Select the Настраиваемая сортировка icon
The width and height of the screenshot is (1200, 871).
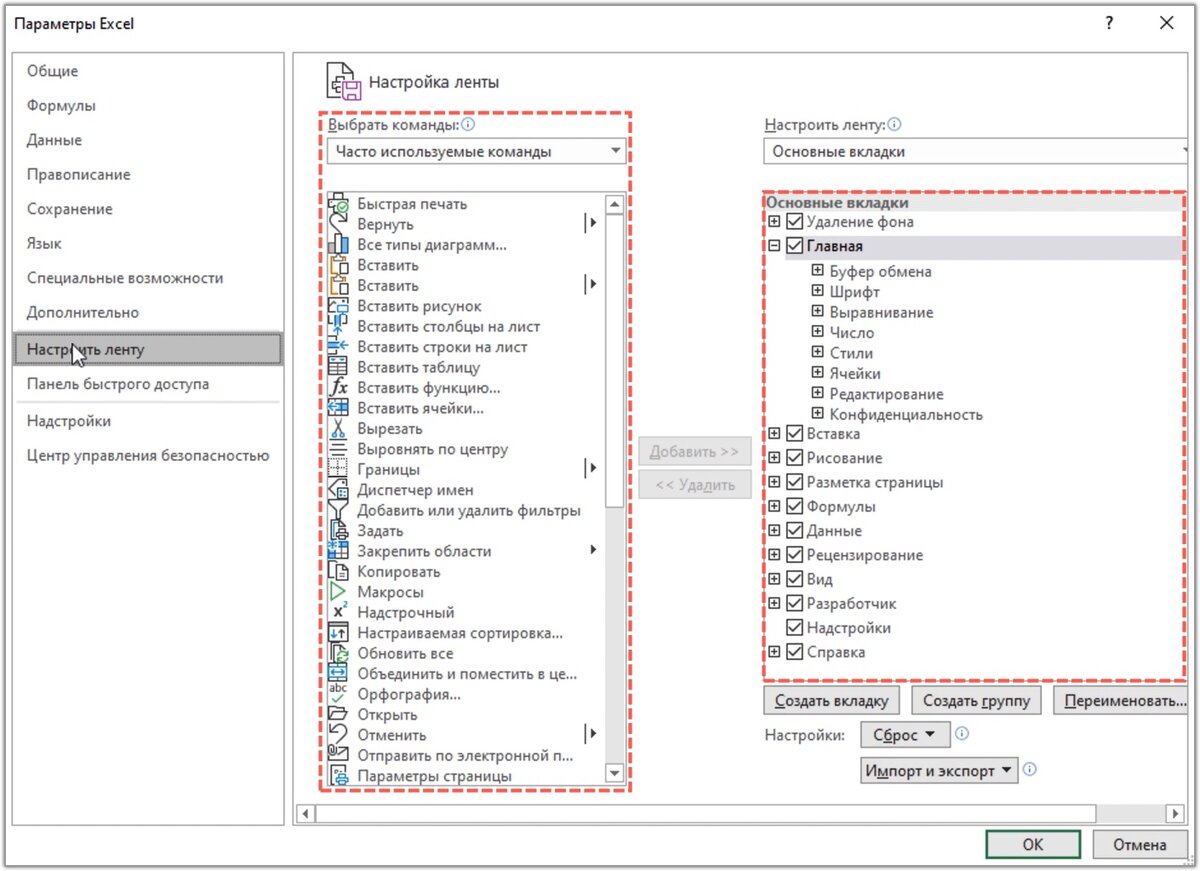click(338, 633)
